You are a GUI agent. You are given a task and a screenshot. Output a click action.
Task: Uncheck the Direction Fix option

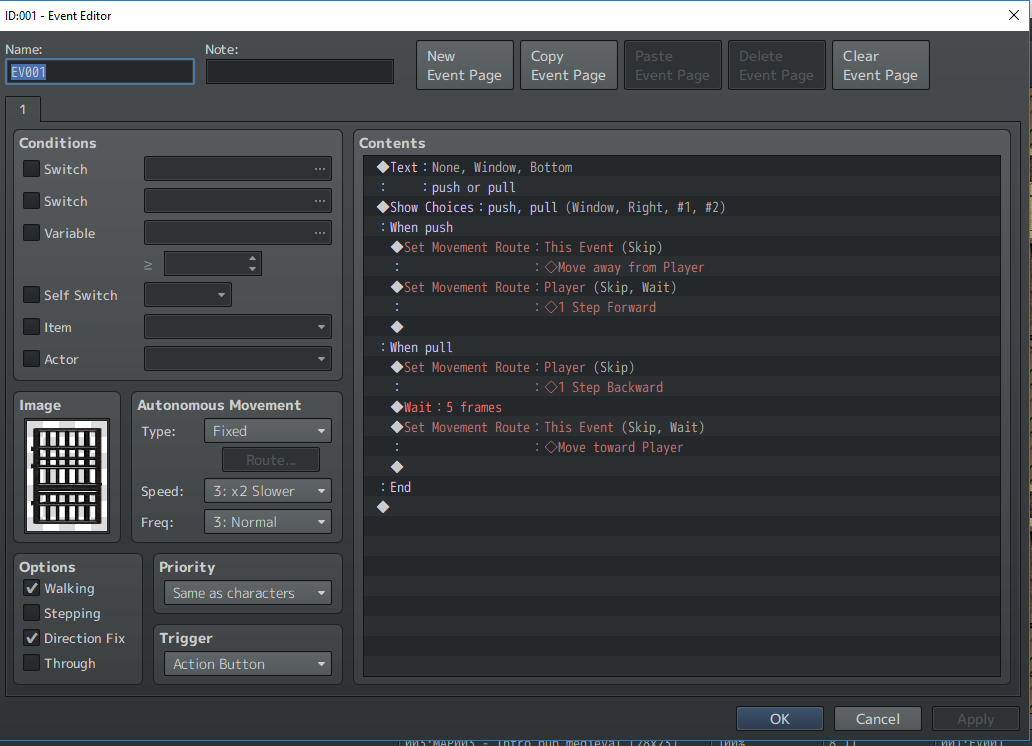tap(31, 638)
